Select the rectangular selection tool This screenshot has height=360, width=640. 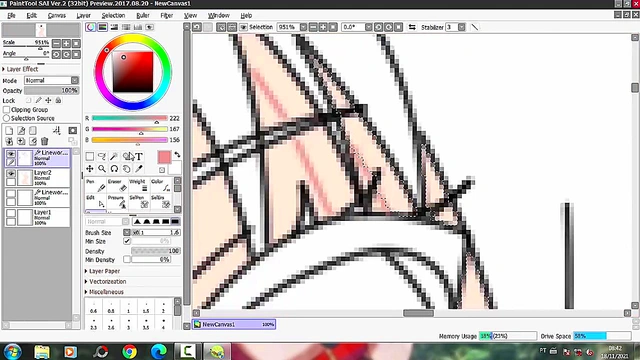(90, 156)
